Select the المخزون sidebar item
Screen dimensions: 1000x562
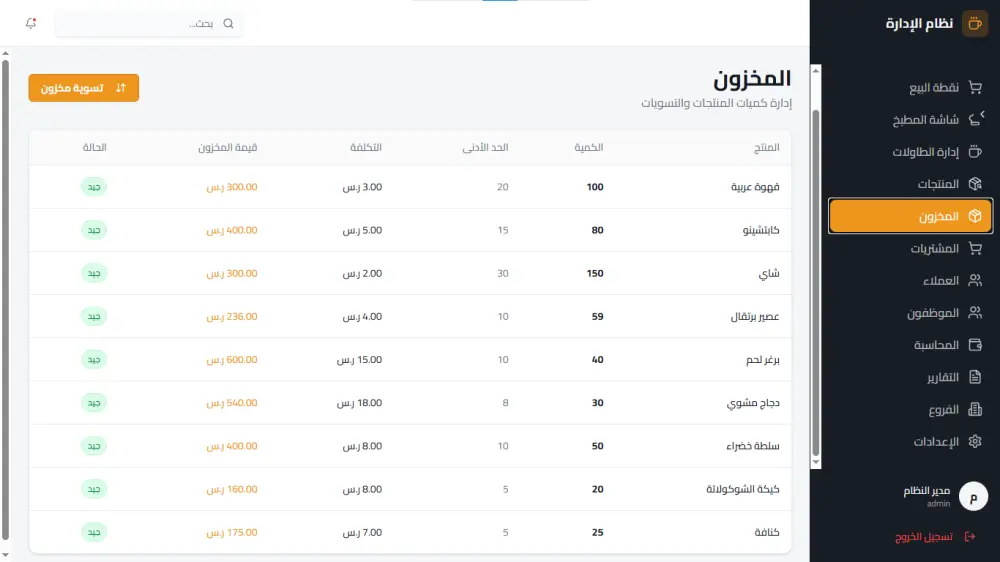click(x=910, y=216)
